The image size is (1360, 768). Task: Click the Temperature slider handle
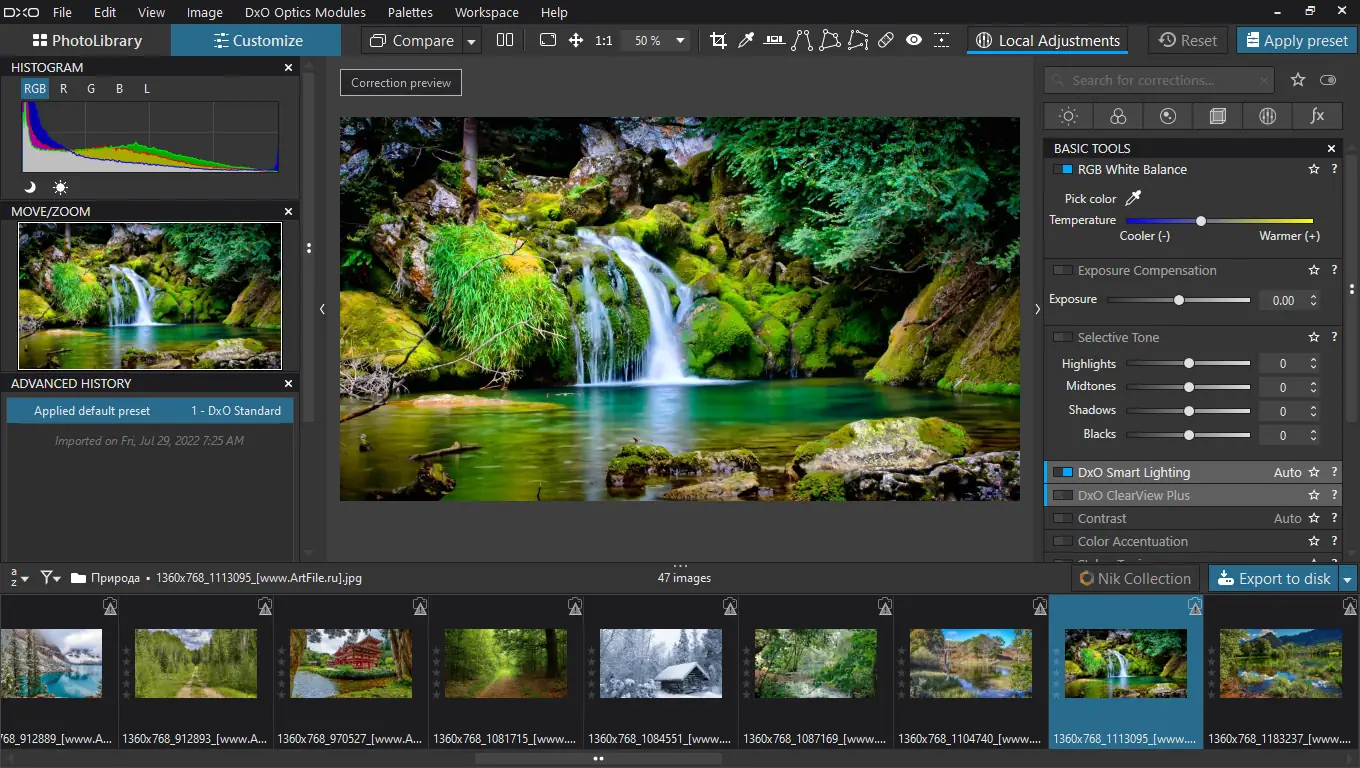coord(1201,221)
